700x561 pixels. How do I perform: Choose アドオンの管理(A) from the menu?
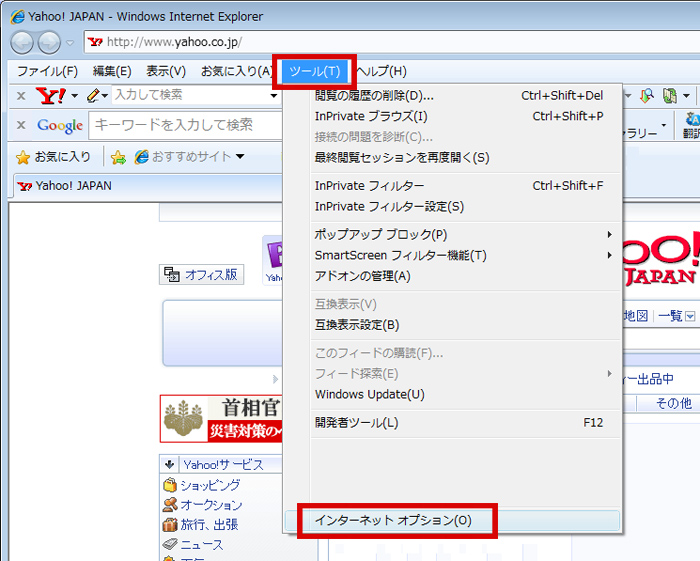point(453,276)
